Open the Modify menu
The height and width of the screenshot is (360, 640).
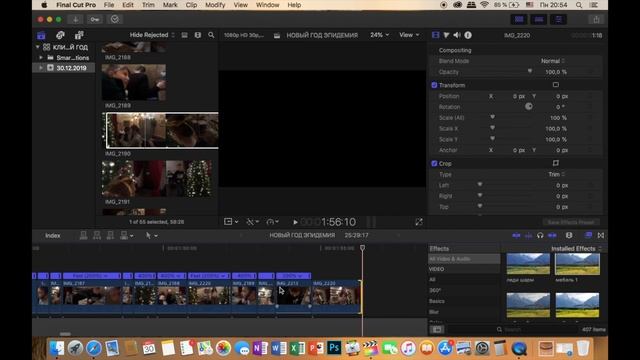tap(215, 5)
